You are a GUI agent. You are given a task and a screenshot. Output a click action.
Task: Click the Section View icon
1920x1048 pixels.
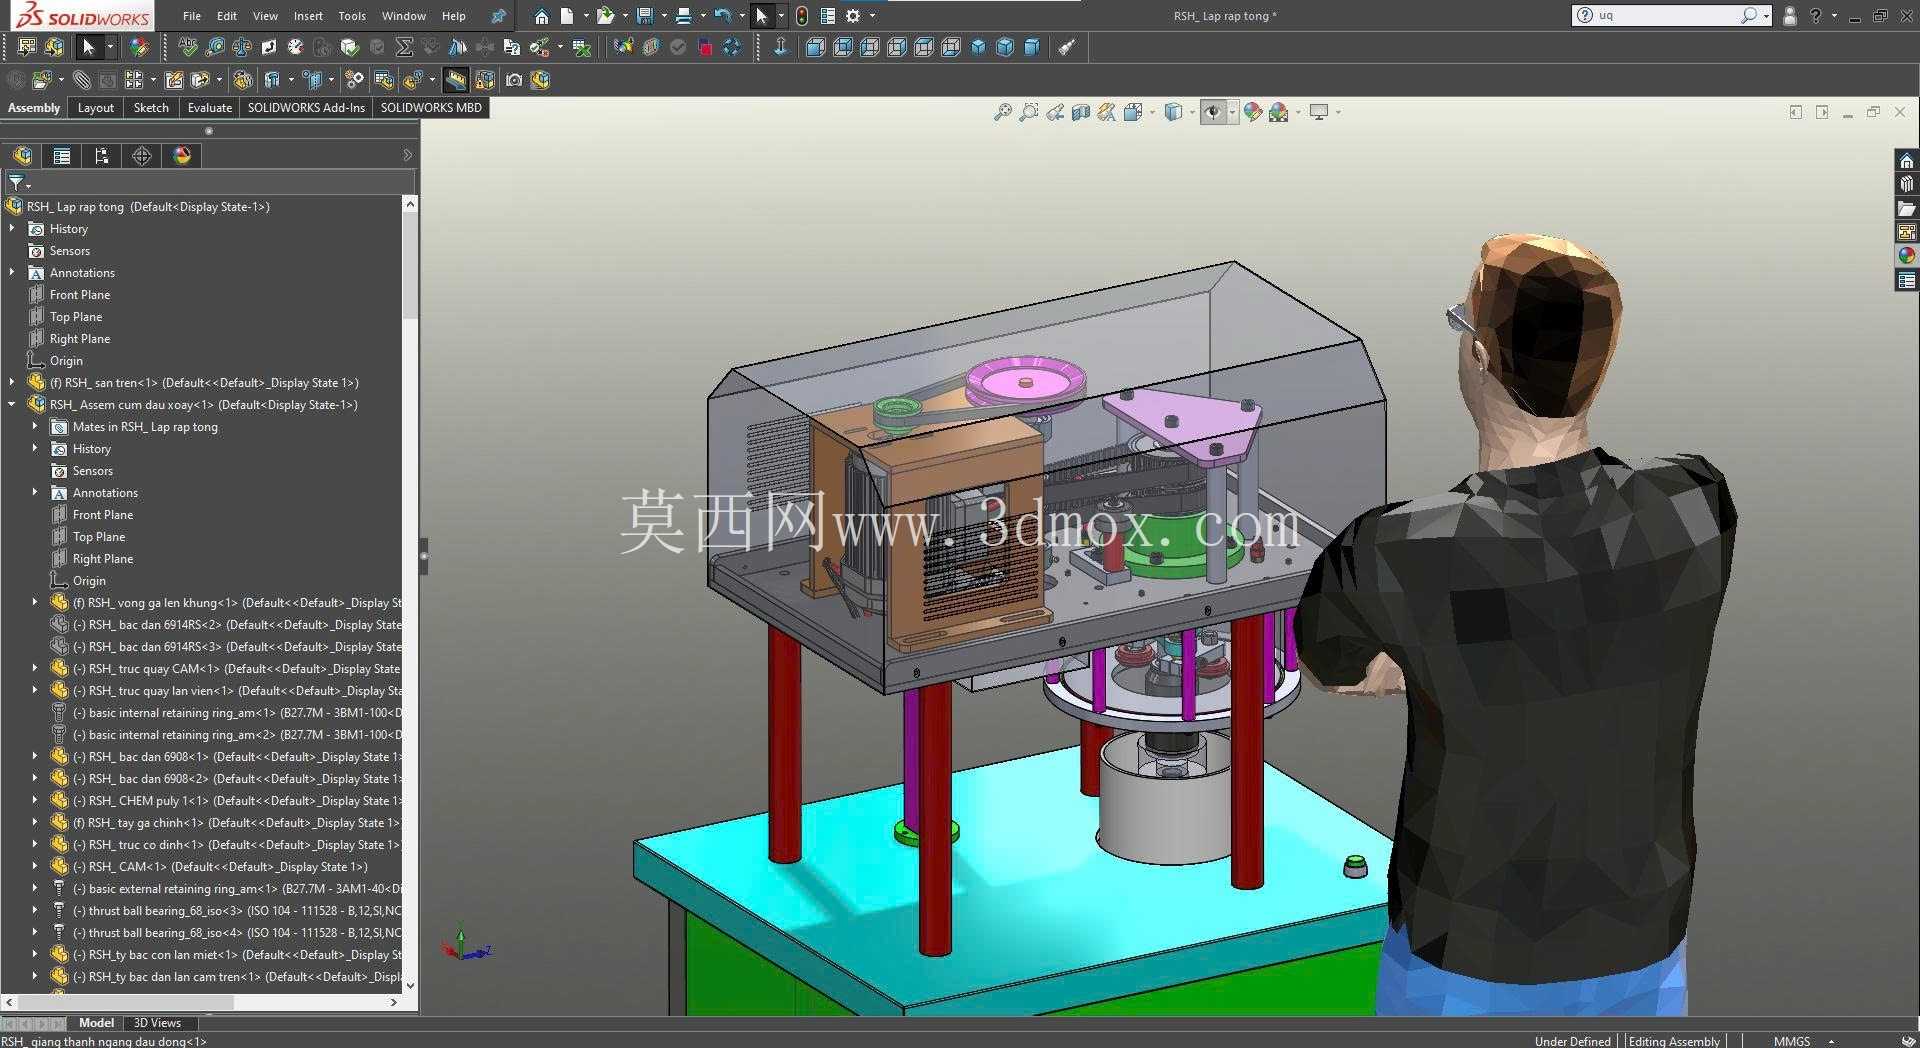tap(1080, 112)
